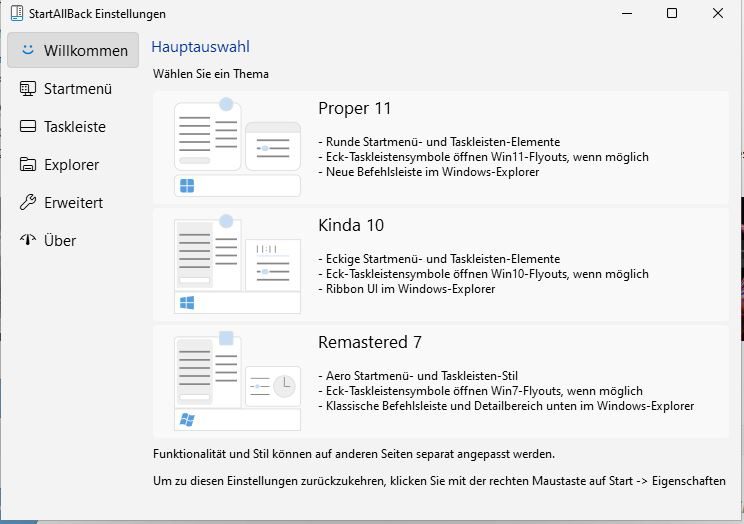
Task: Click 'Ribbon UI im Windows-Explorer' line
Action: [x=407, y=289]
